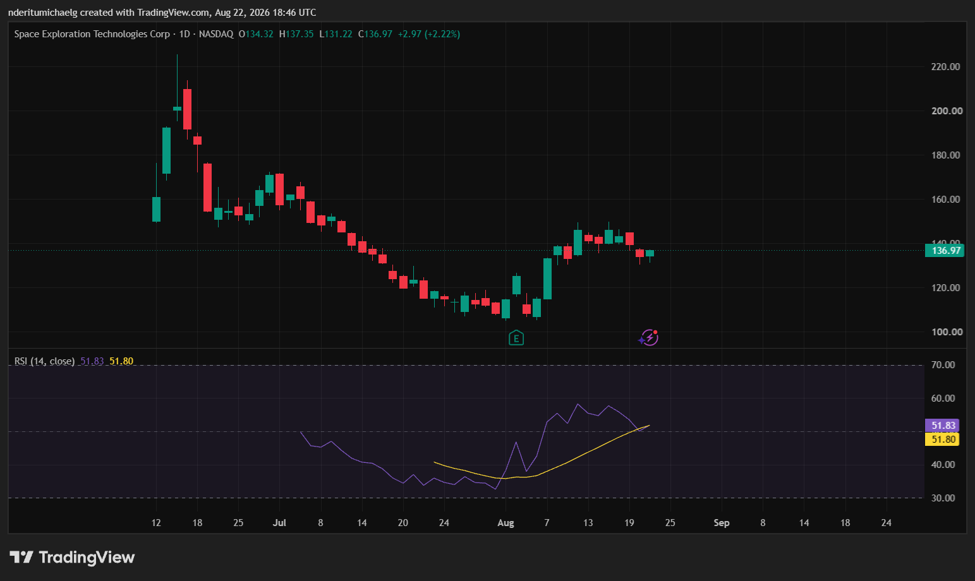Click the 120.00 price axis label
The image size is (975, 581).
(945, 287)
